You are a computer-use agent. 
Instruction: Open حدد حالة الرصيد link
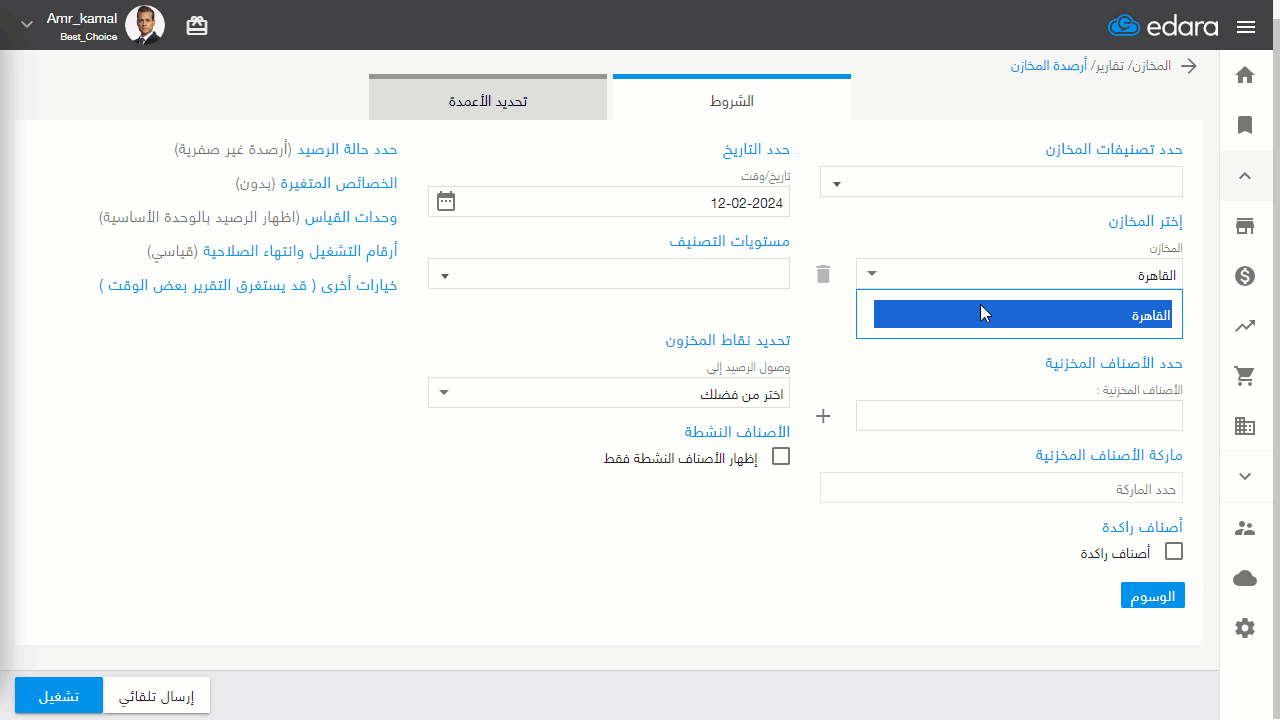[286, 149]
